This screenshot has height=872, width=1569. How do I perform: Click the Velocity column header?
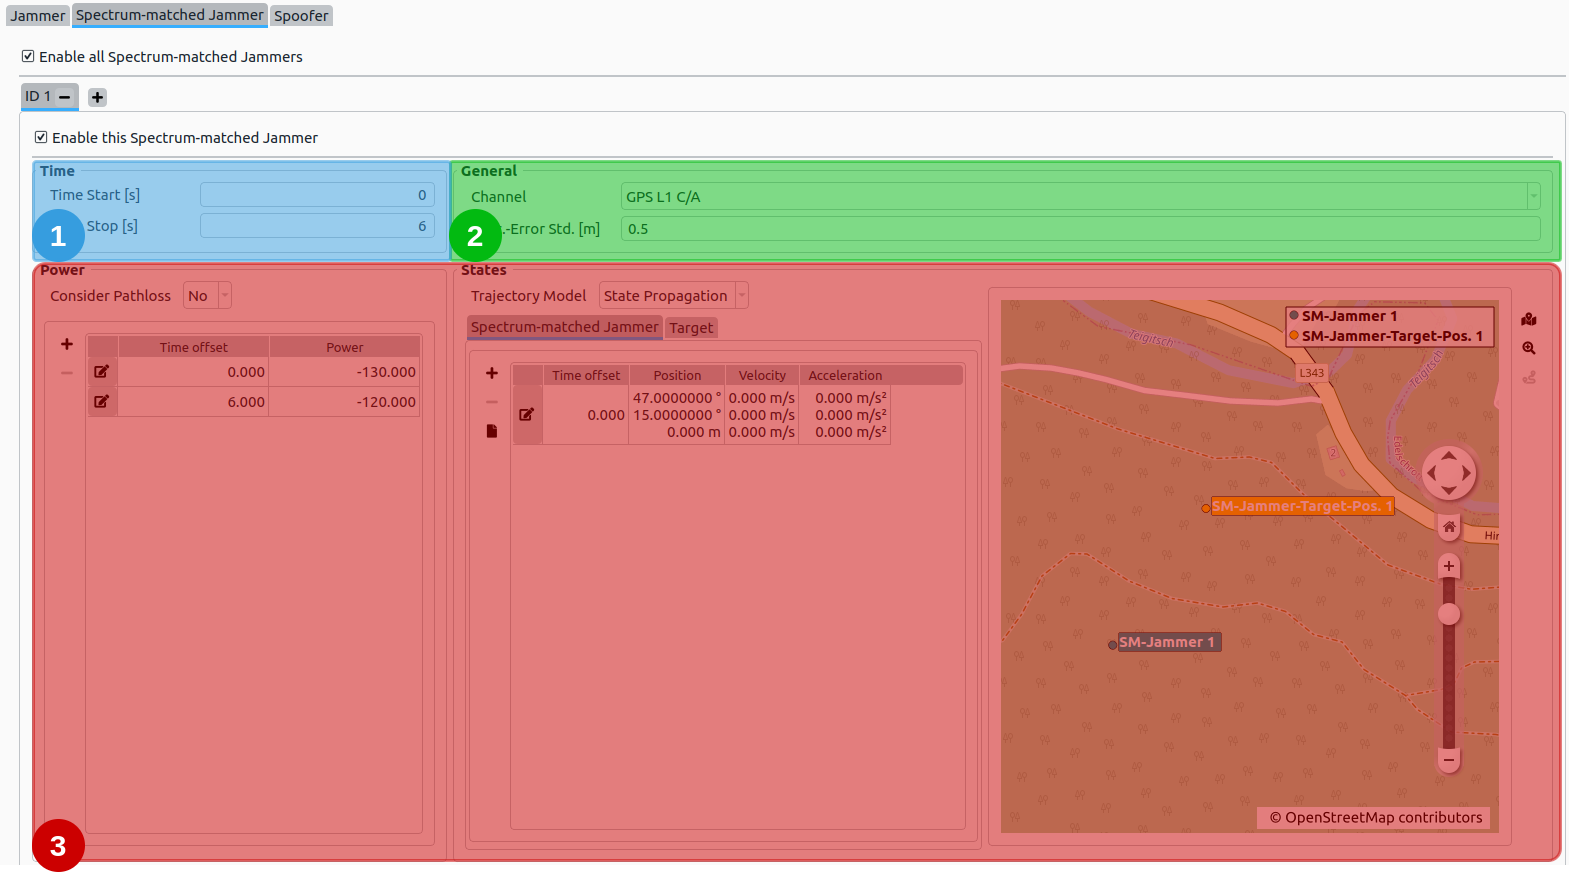pyautogui.click(x=762, y=375)
